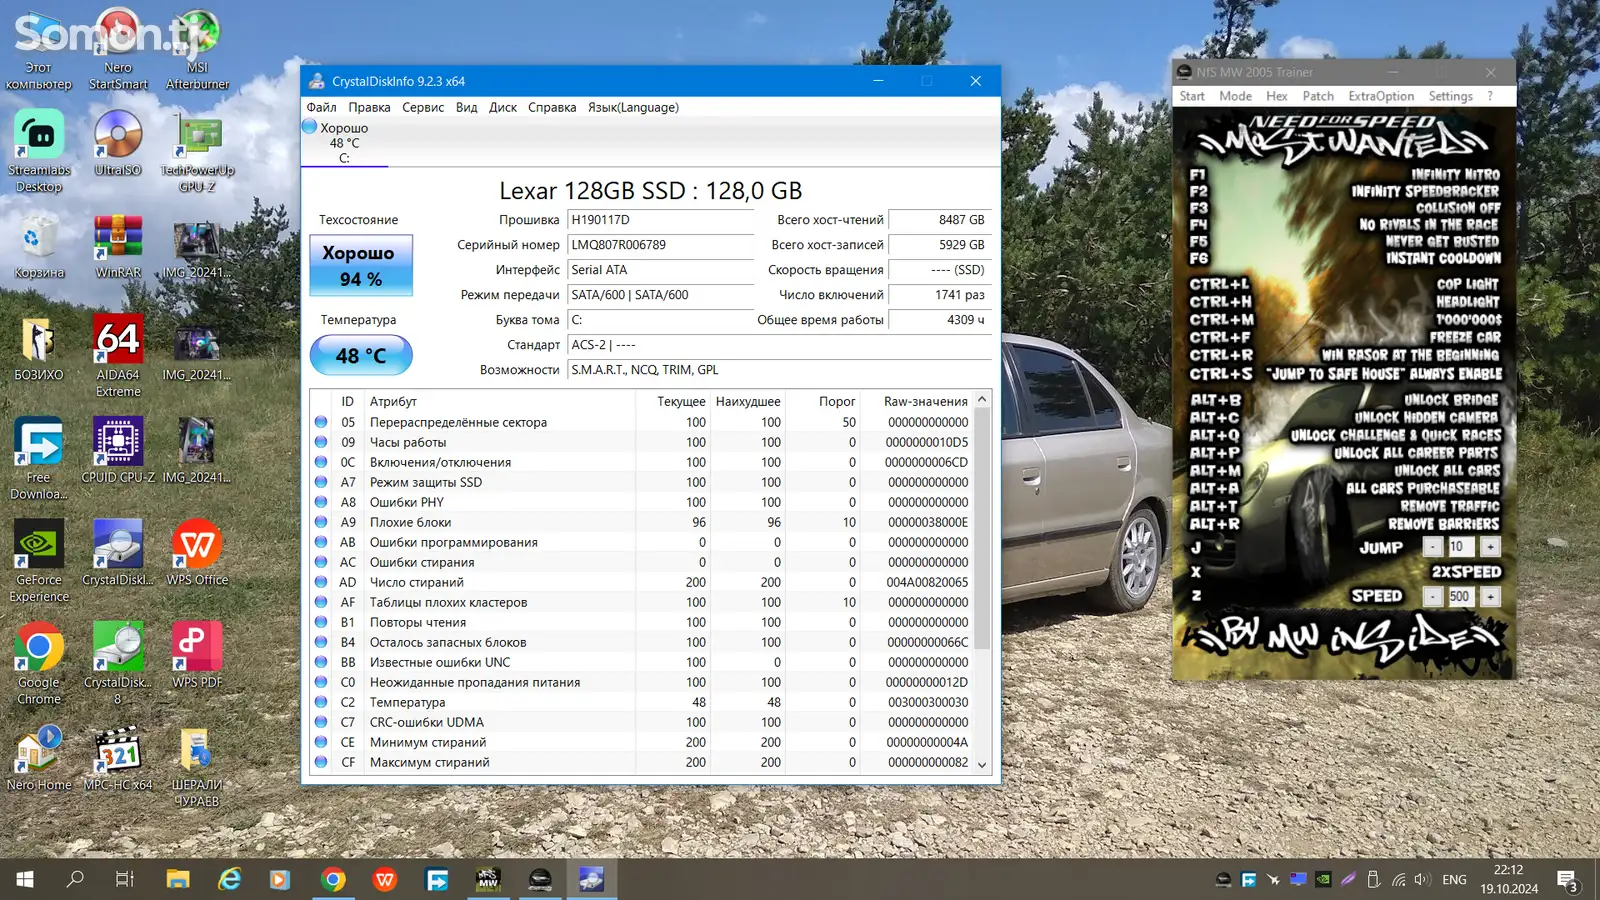
Task: Open Start menu in NFS MW Trainer
Action: (x=1192, y=96)
